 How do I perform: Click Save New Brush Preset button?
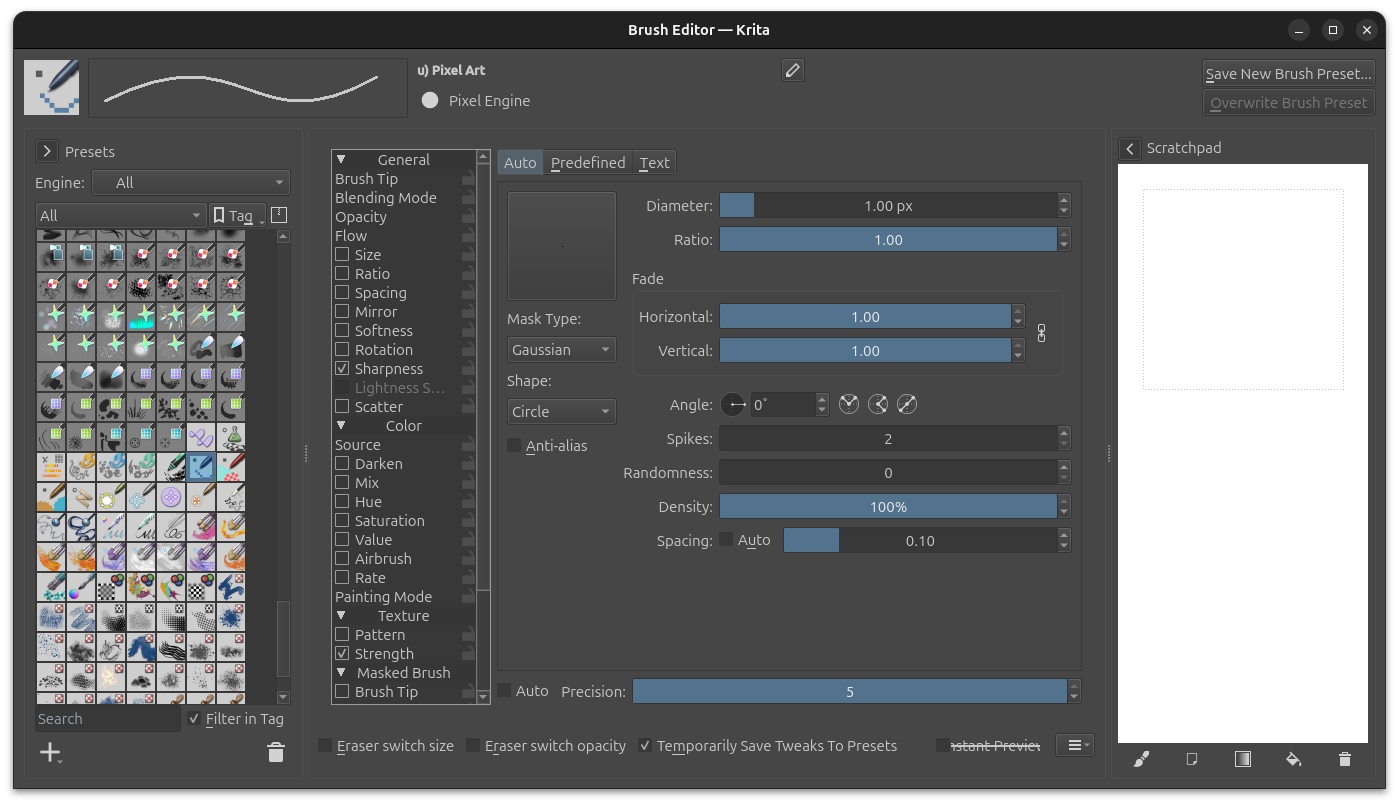1288,74
